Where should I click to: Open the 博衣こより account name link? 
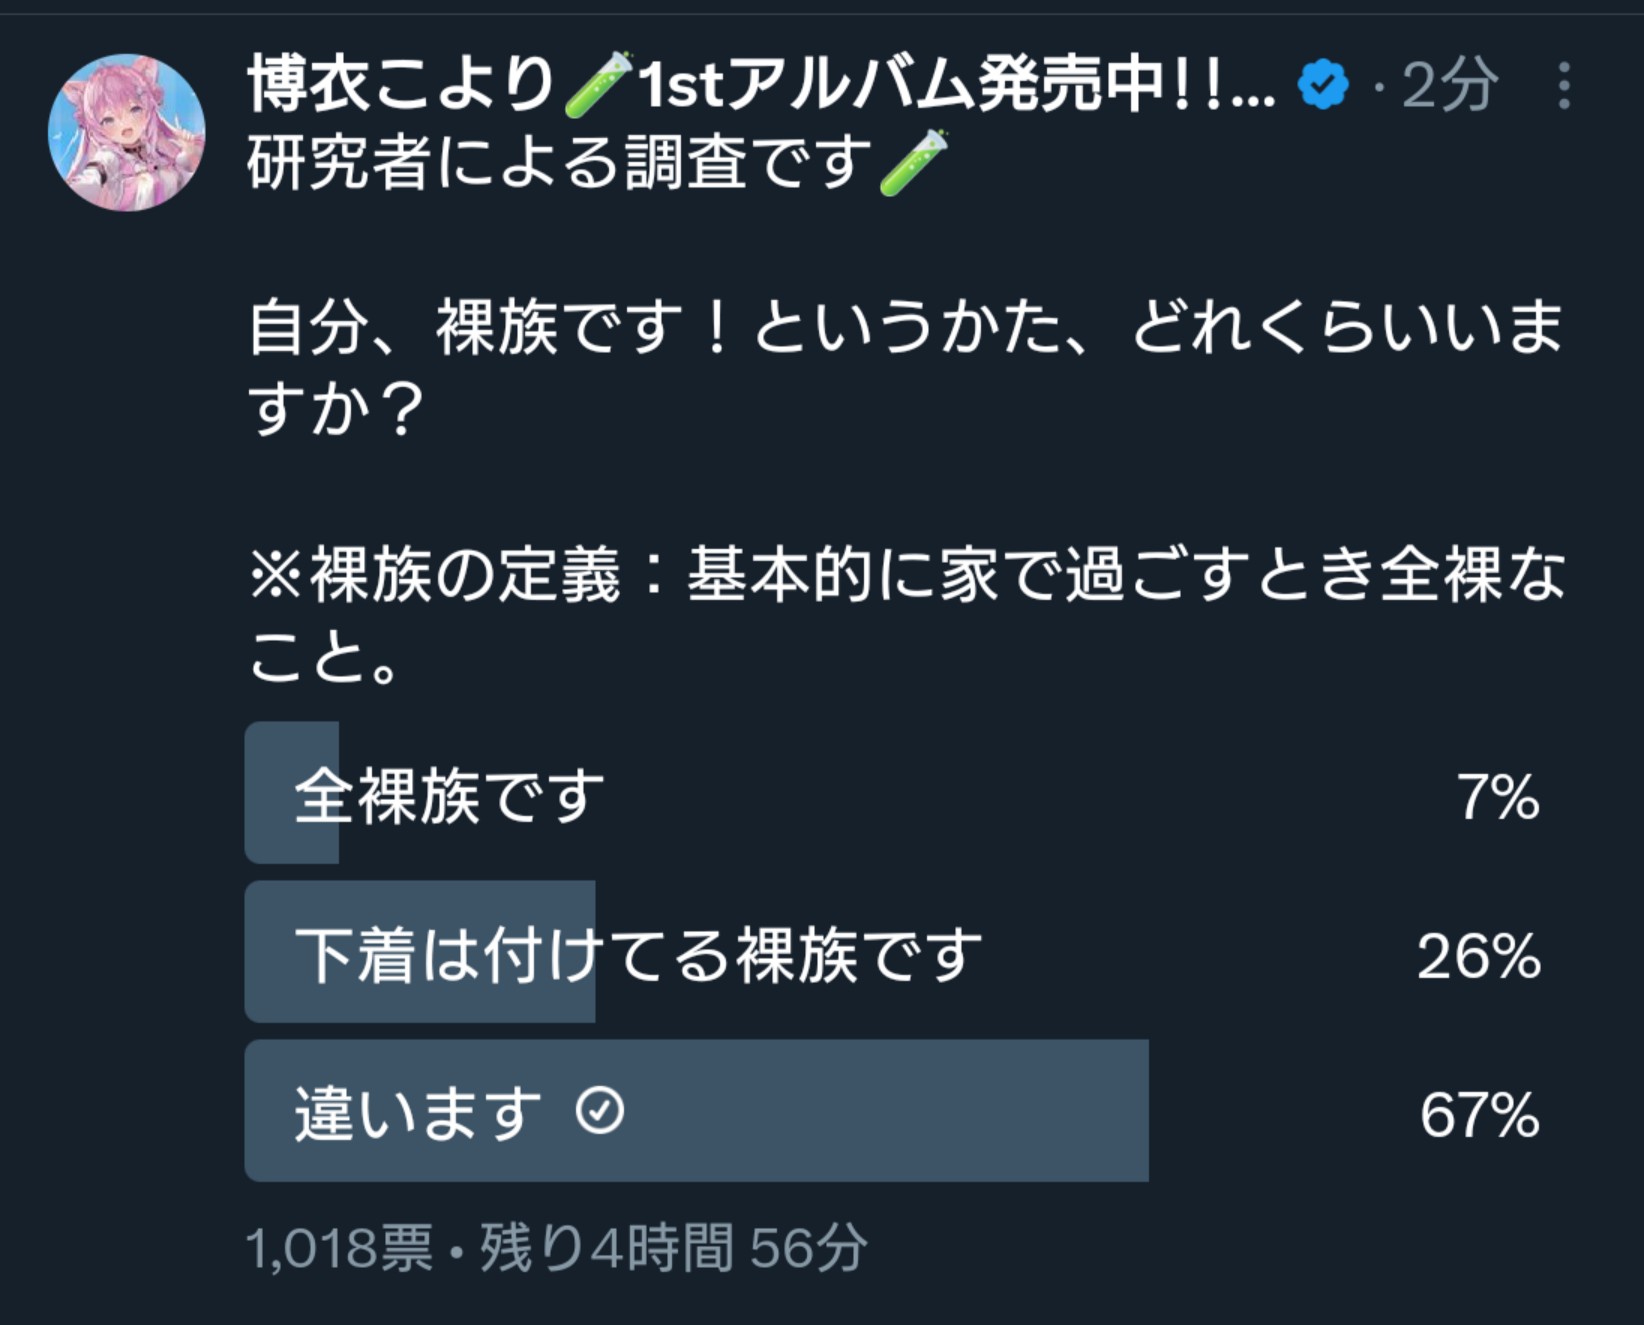(x=761, y=84)
